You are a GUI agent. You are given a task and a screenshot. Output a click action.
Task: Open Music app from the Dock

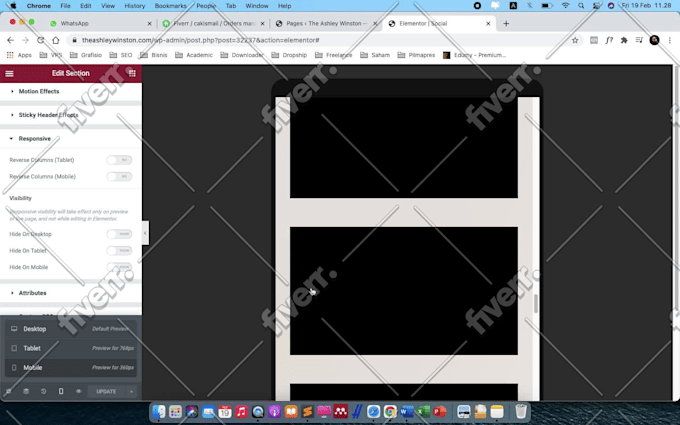point(241,412)
